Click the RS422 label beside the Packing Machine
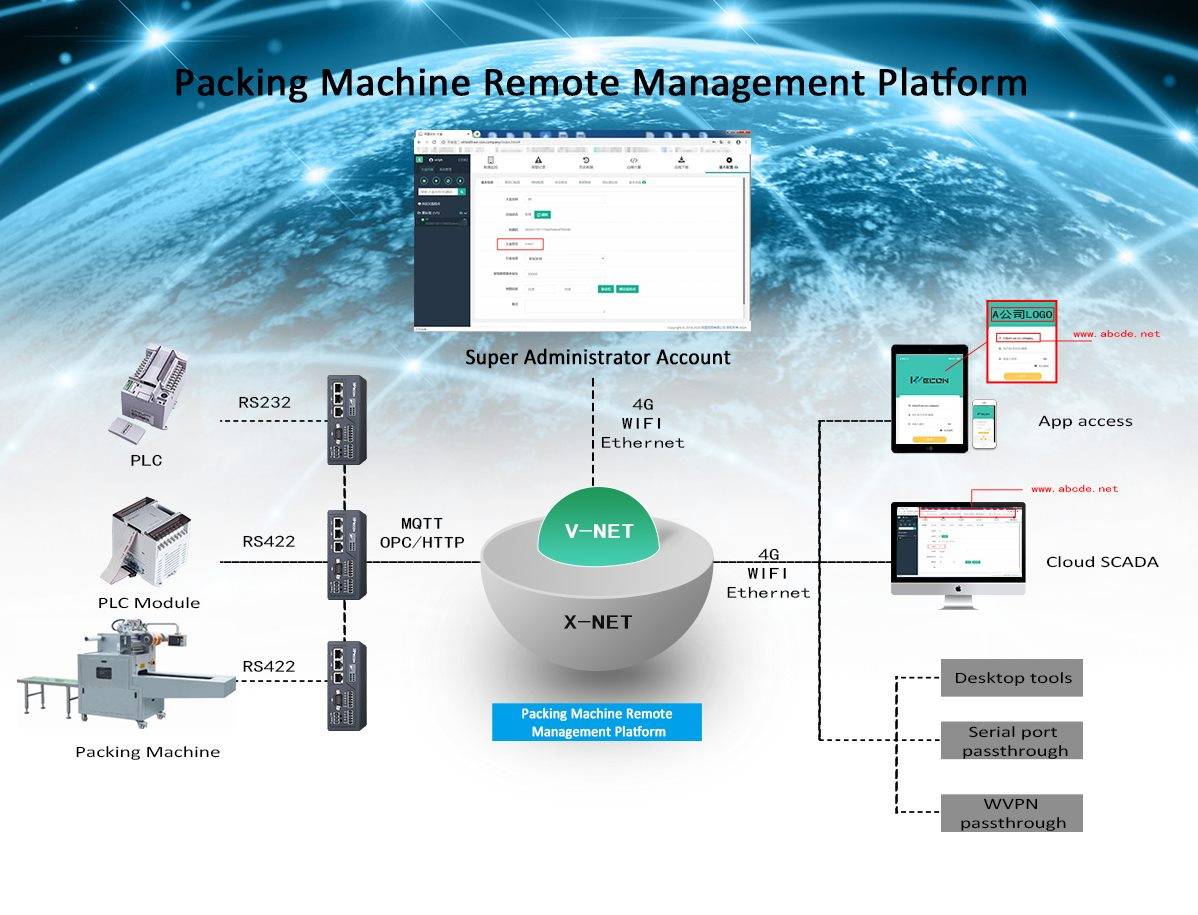This screenshot has height=915, width=1198. point(268,666)
